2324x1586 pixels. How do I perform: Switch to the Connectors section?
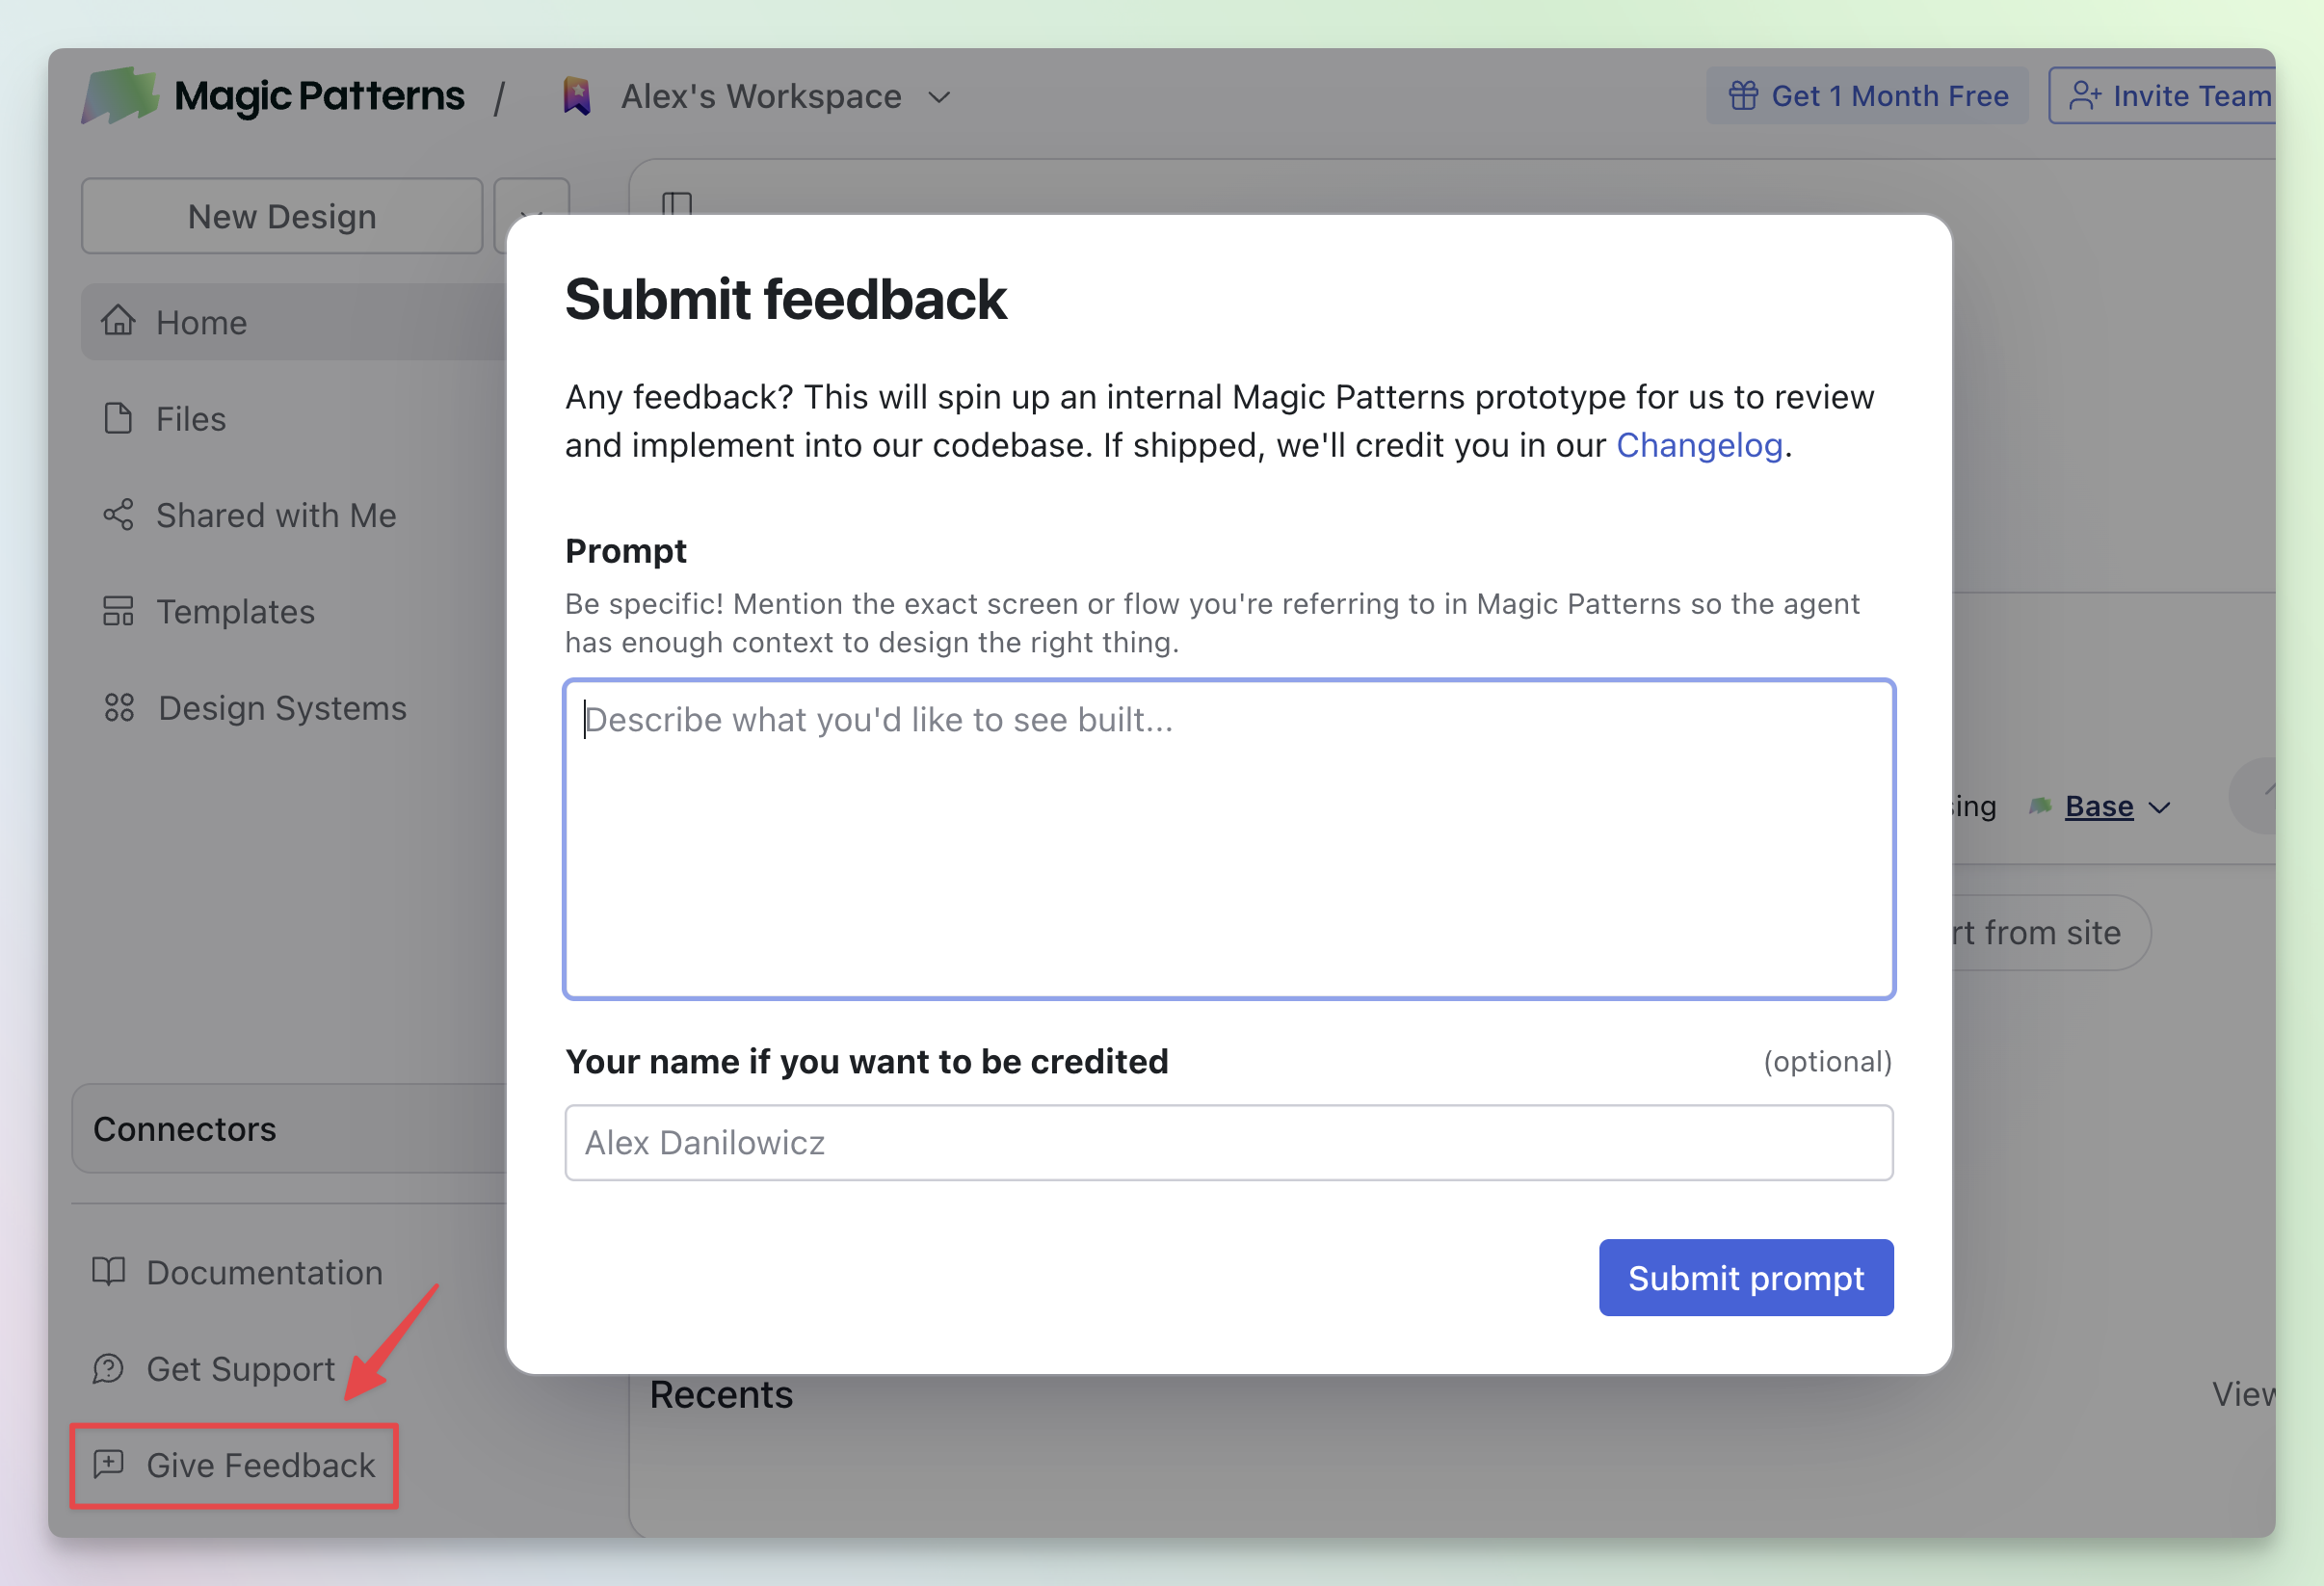(x=184, y=1129)
